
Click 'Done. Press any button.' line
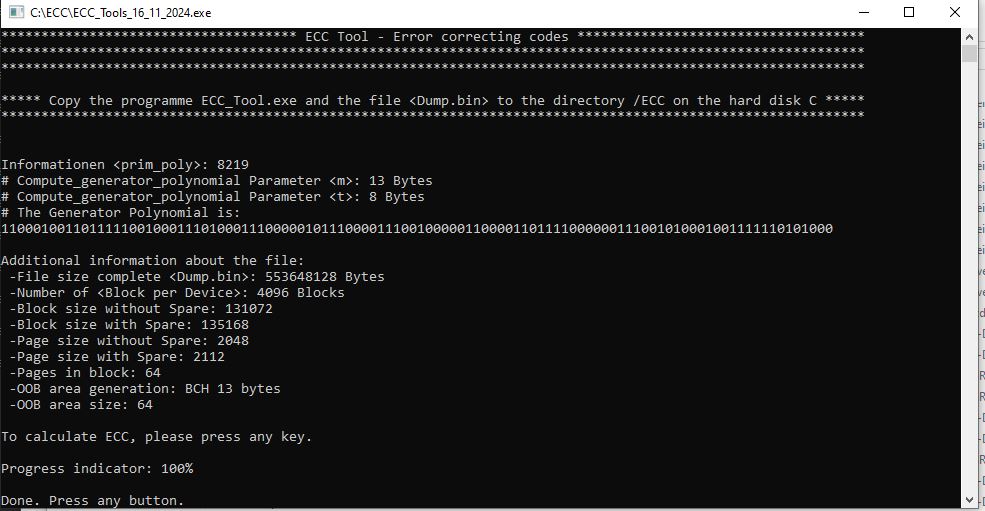point(93,500)
